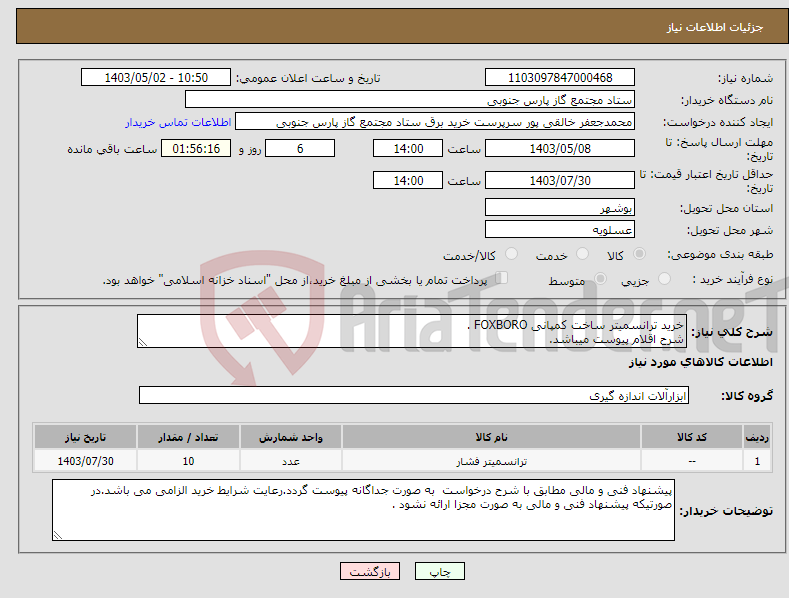
Task: Click the table need date 1403/07/30 cell
Action: pos(85,461)
